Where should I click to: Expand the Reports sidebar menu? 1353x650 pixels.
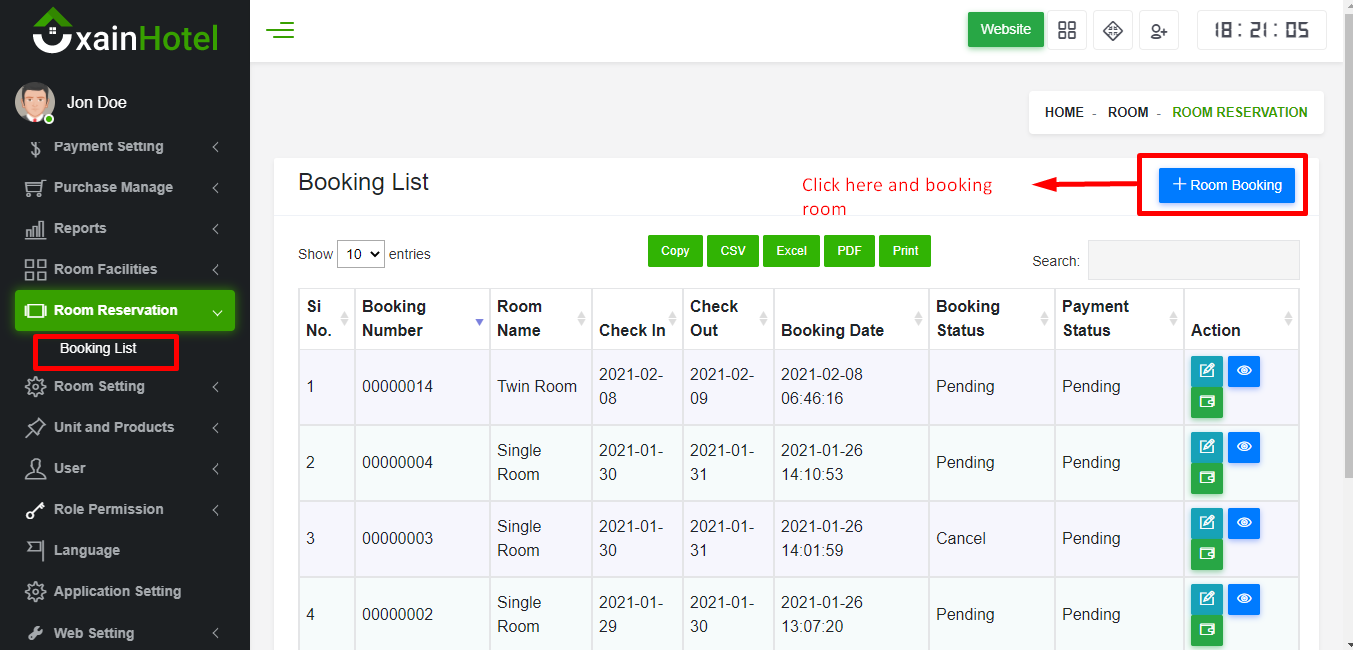coord(122,228)
